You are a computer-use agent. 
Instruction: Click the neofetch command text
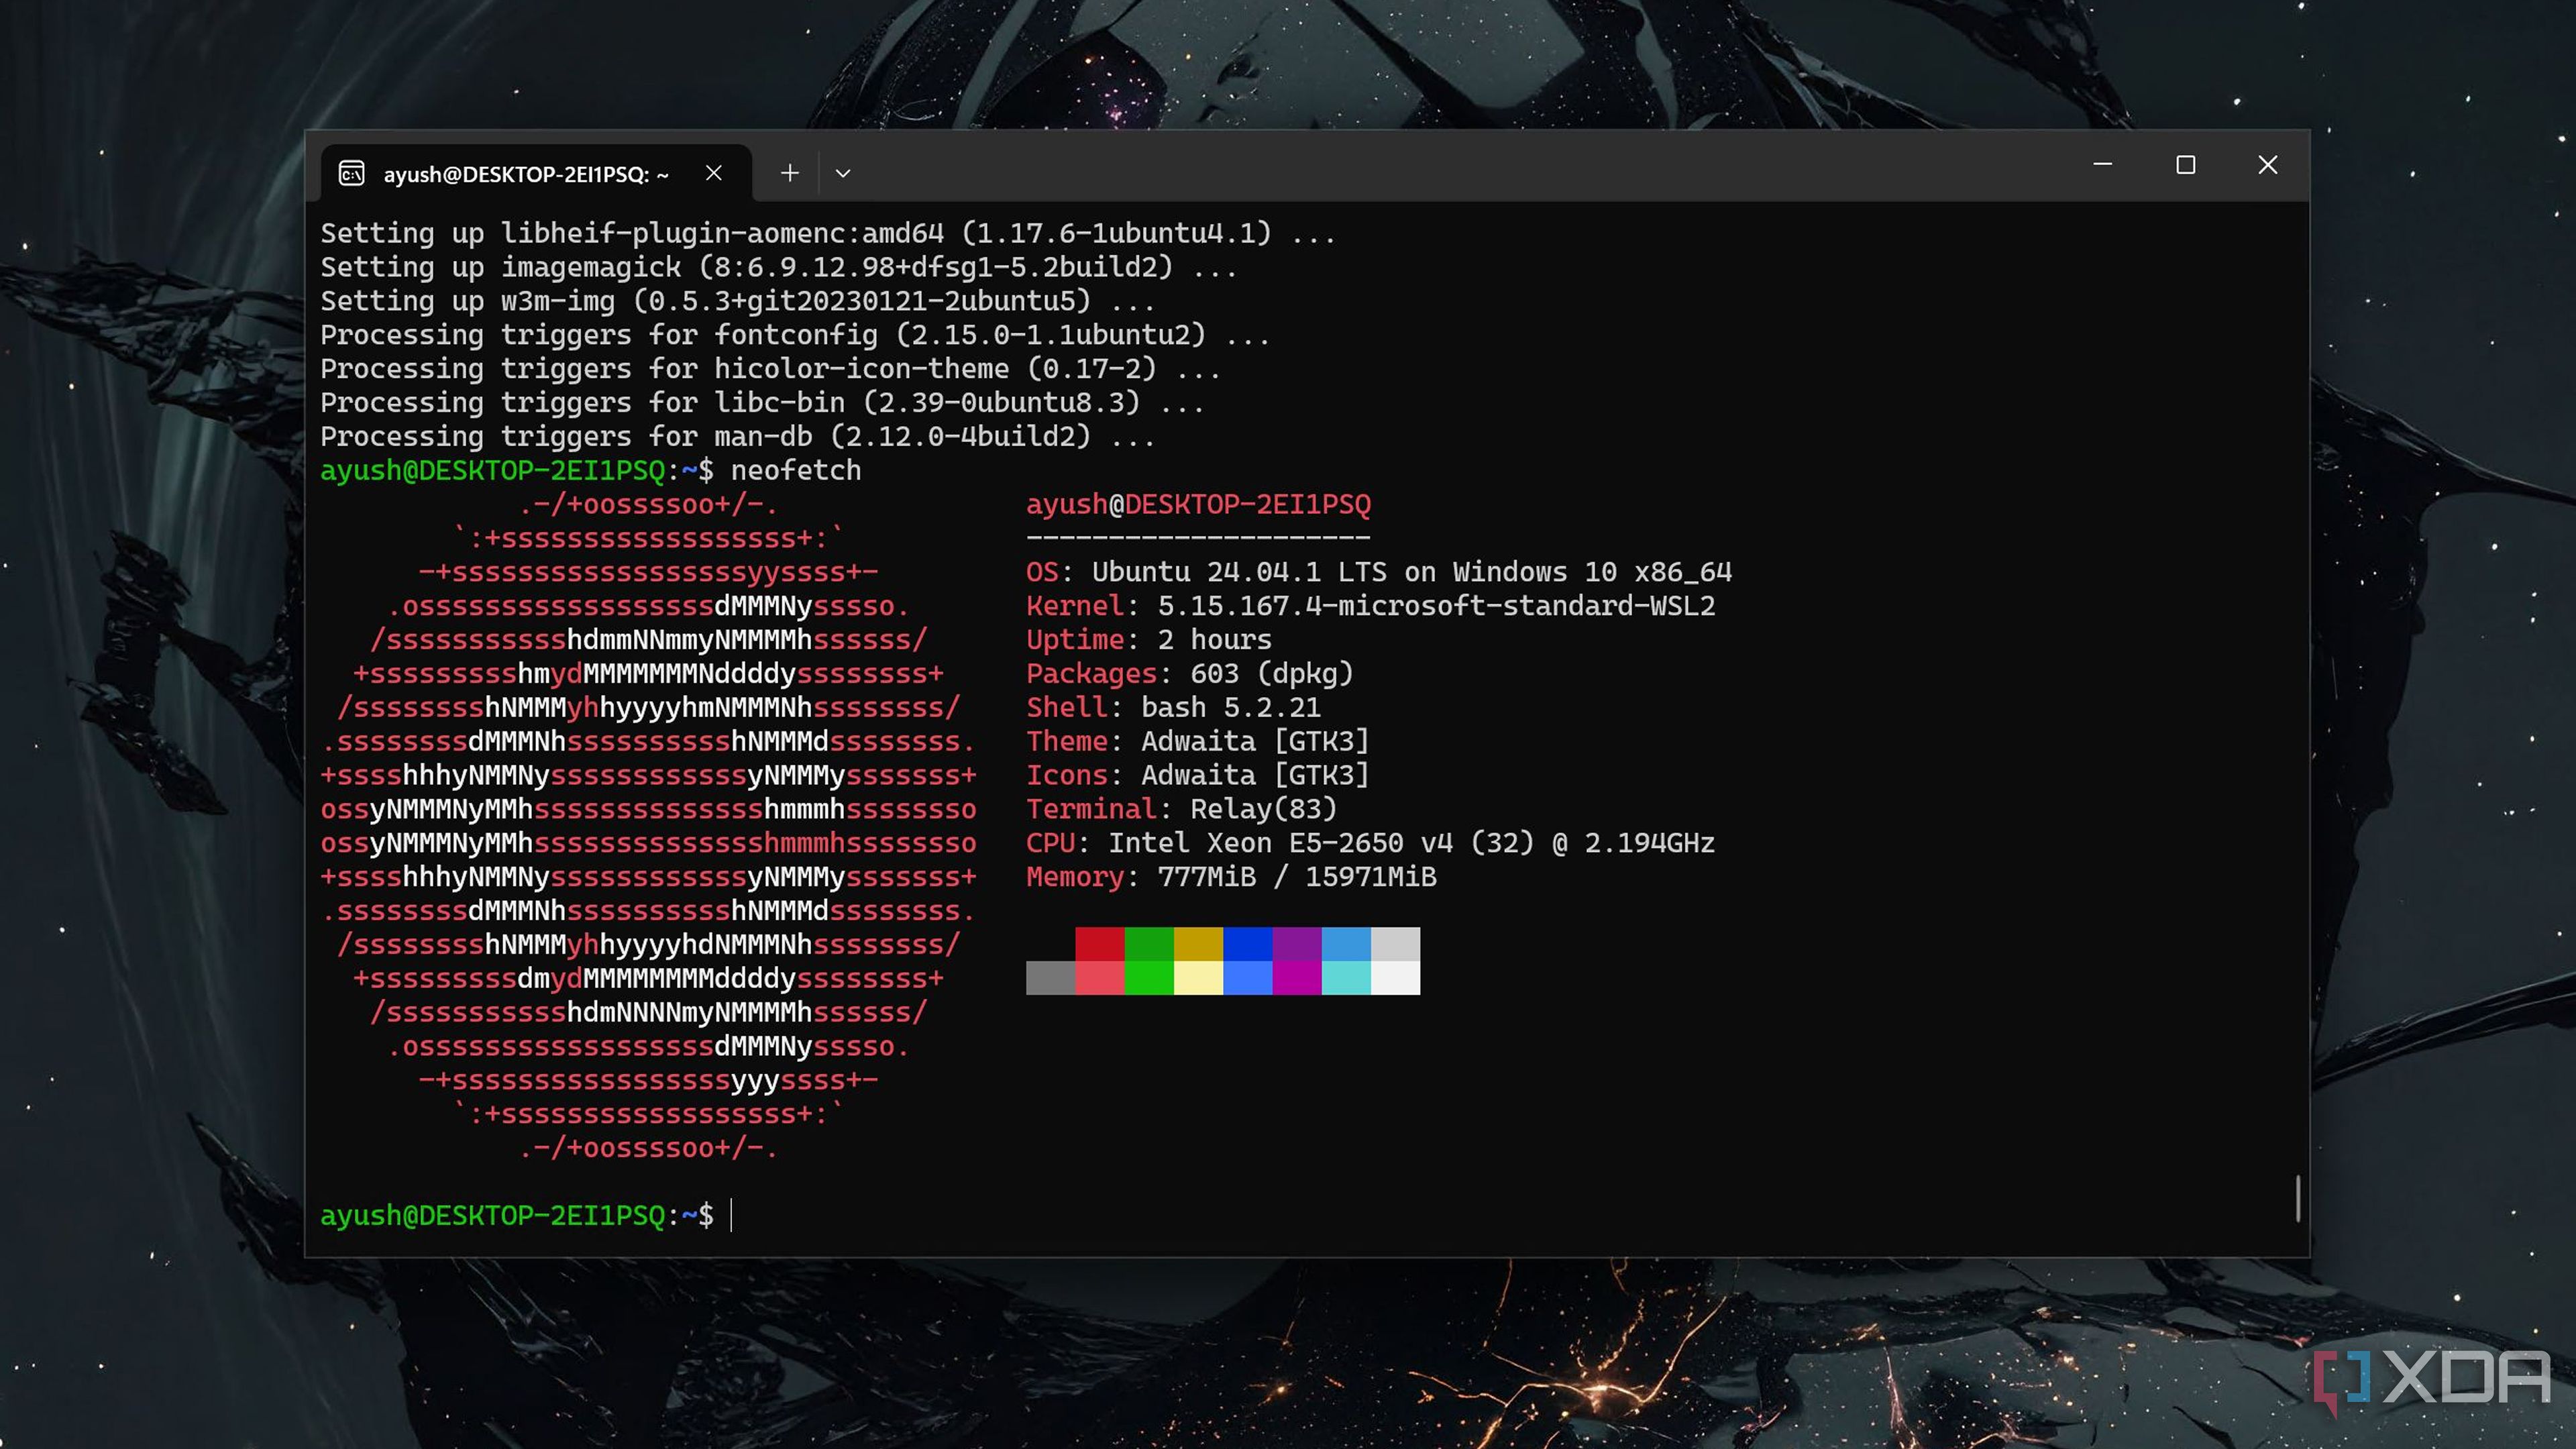tap(795, 470)
